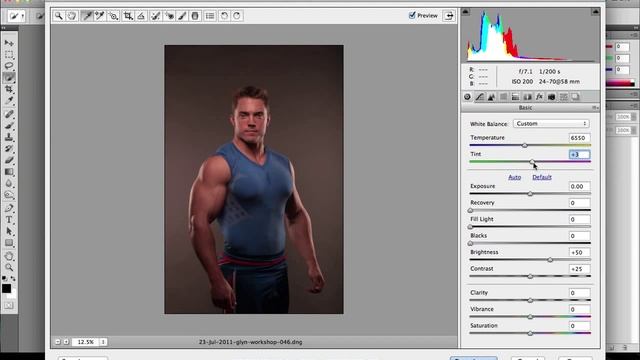
Task: Select the Zoom tool in Camera Raw toolbar
Action: (59, 16)
